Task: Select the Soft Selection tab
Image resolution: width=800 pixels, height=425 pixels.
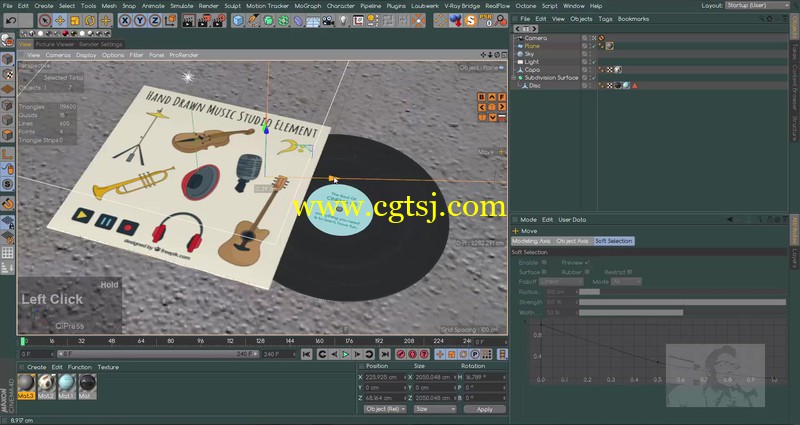Action: (x=614, y=241)
